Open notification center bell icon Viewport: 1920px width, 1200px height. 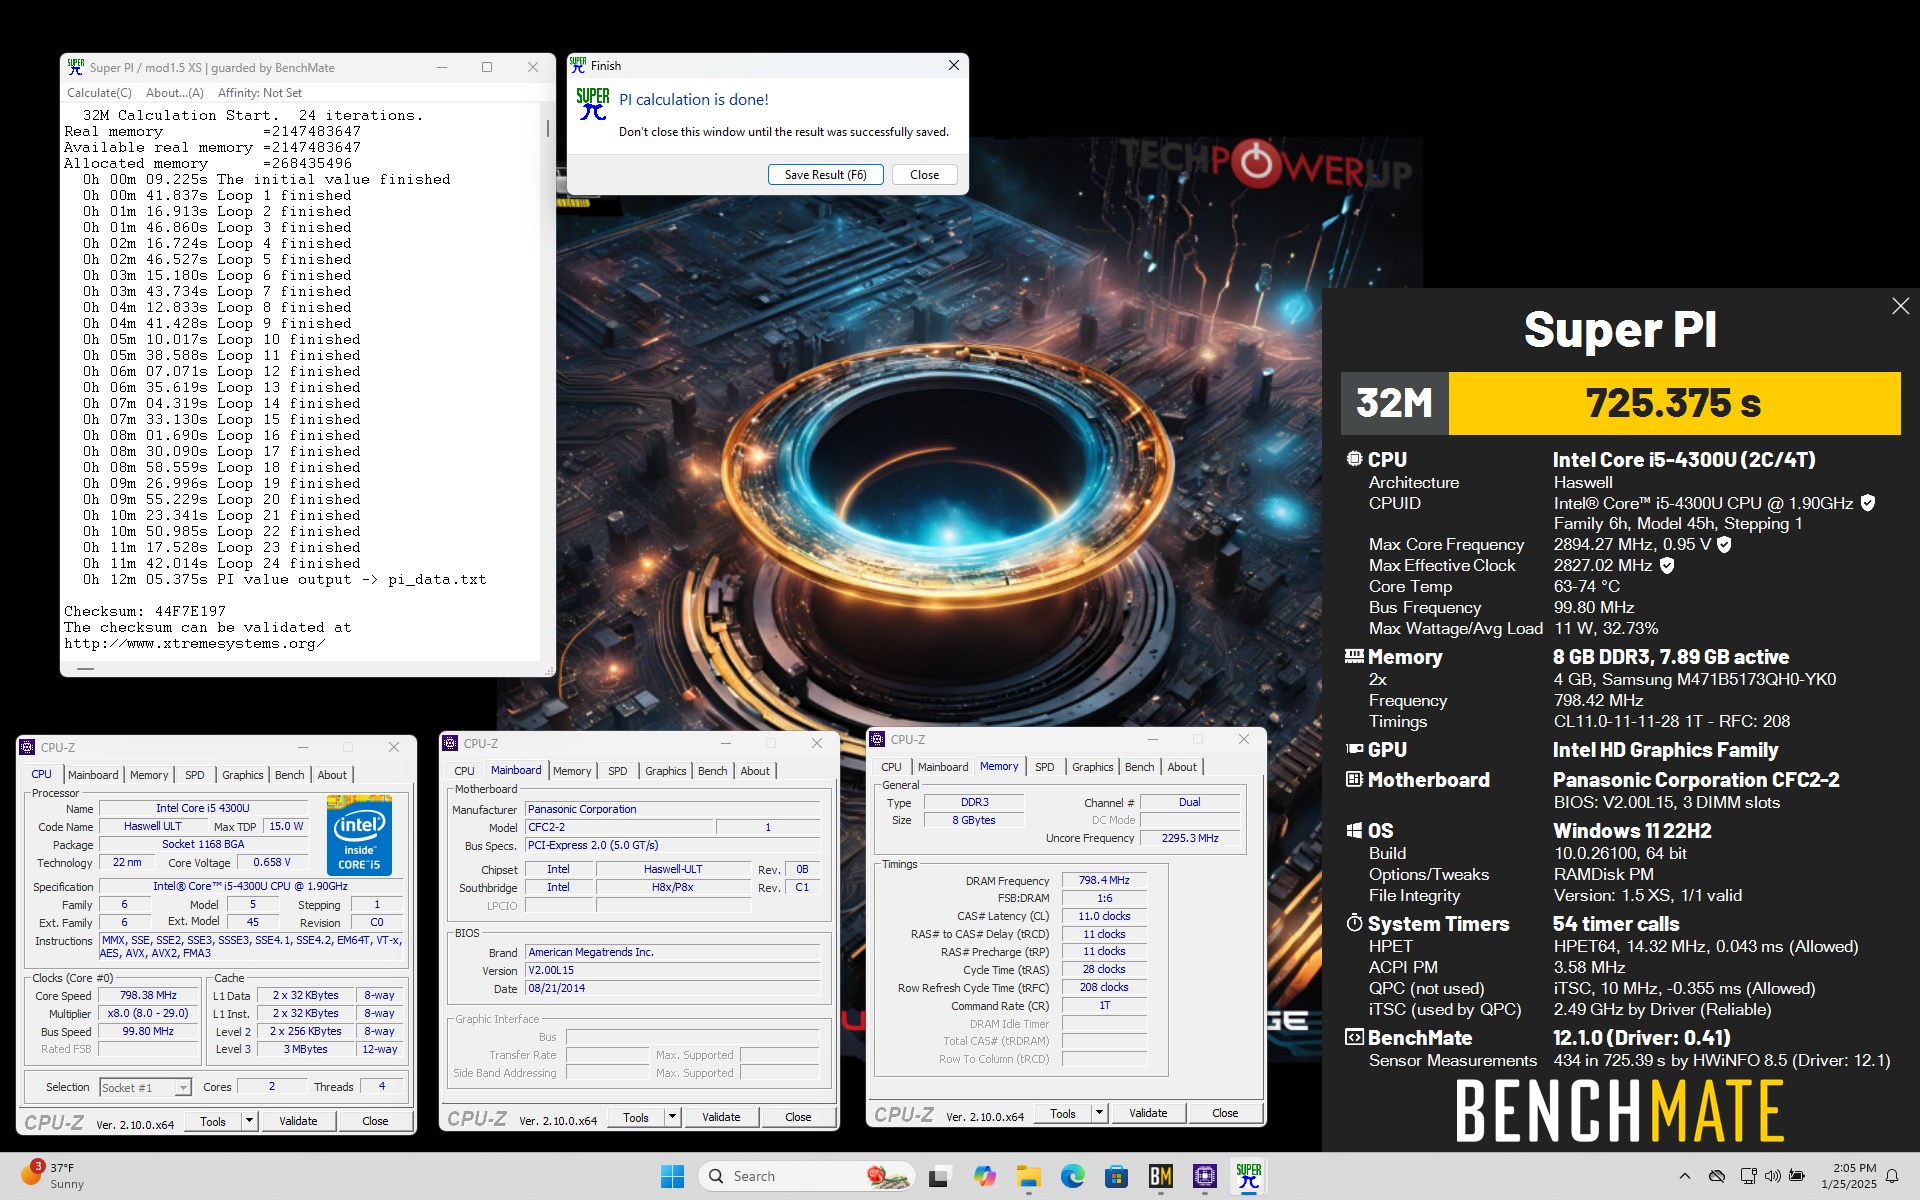click(1891, 1176)
